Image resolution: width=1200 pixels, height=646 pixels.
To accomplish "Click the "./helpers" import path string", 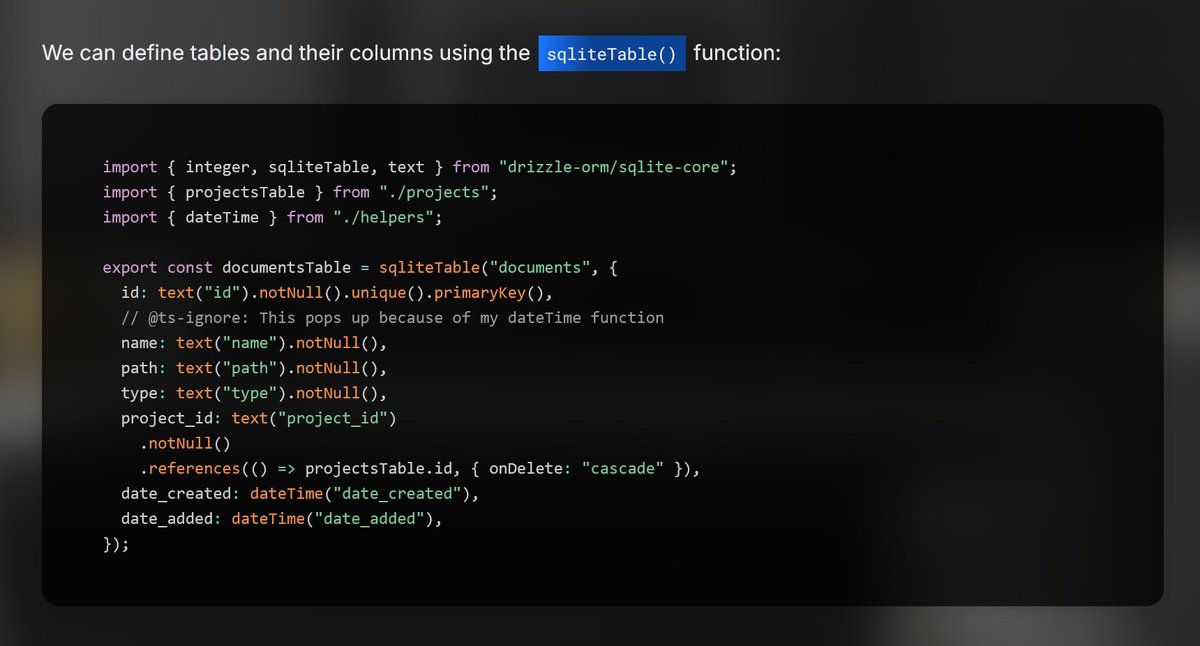I will click(382, 217).
